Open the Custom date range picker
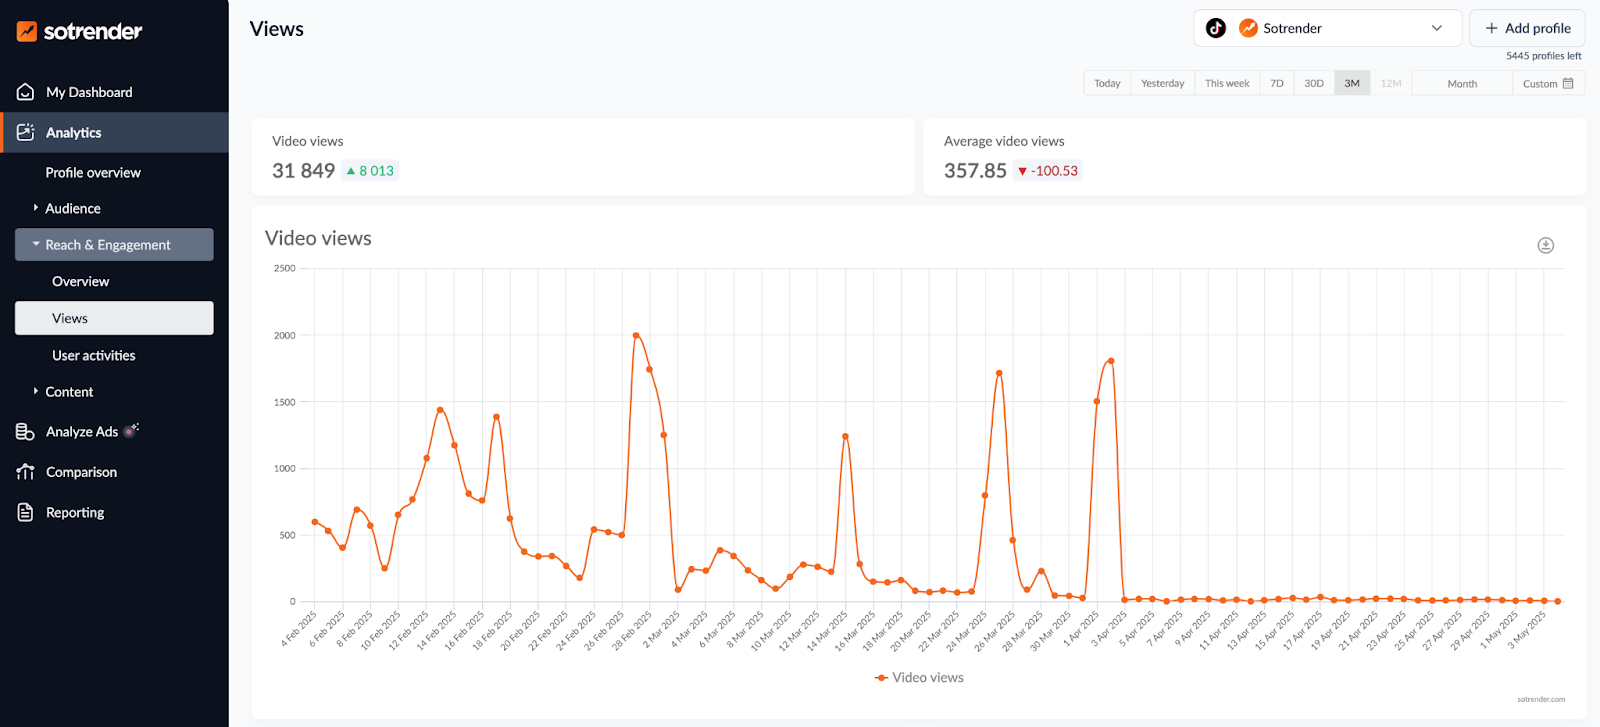1600x727 pixels. (1547, 84)
